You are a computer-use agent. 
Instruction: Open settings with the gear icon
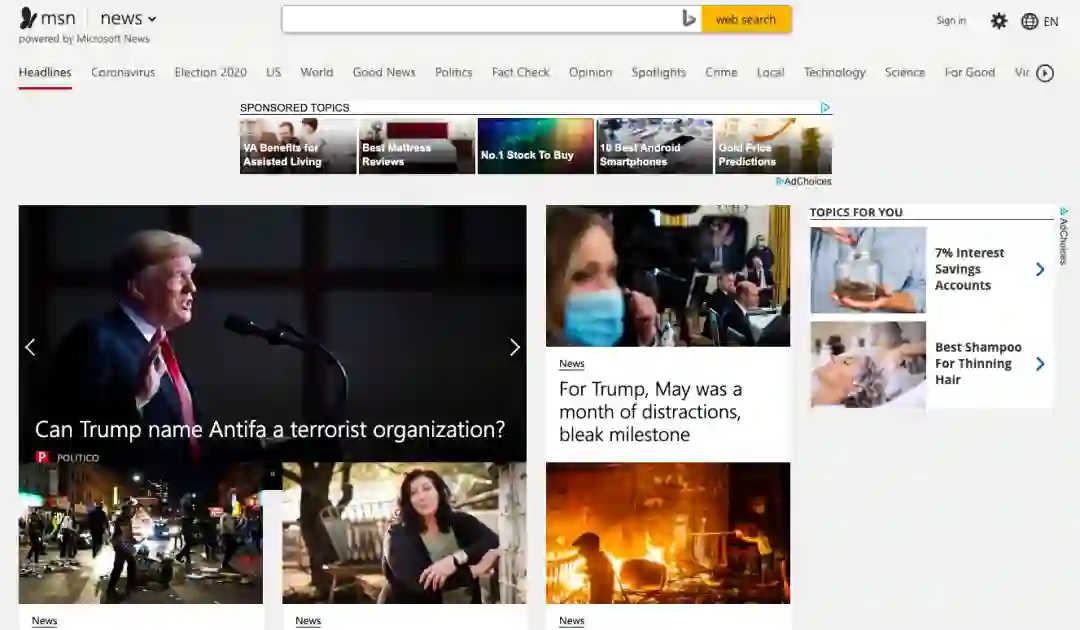point(999,21)
